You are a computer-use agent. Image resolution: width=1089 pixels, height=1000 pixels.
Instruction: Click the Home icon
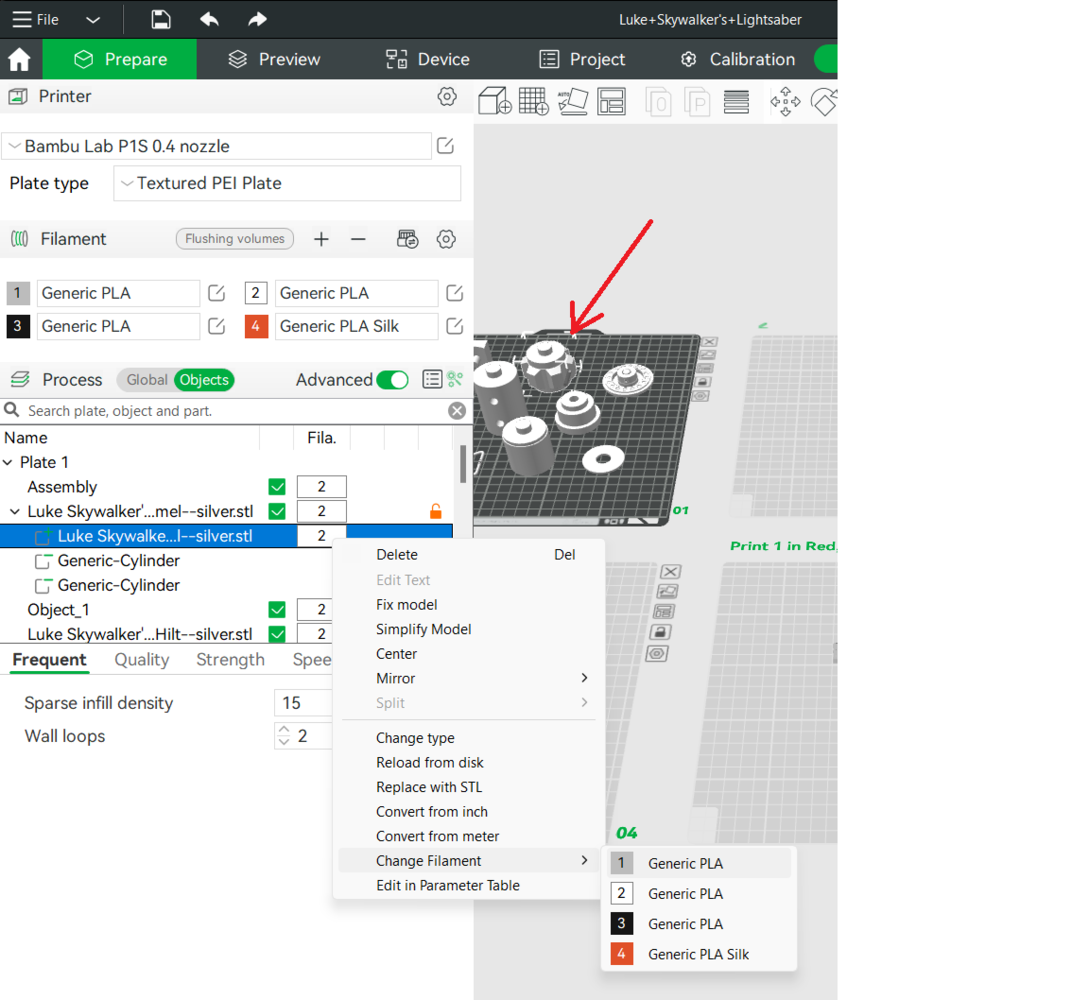[x=19, y=60]
